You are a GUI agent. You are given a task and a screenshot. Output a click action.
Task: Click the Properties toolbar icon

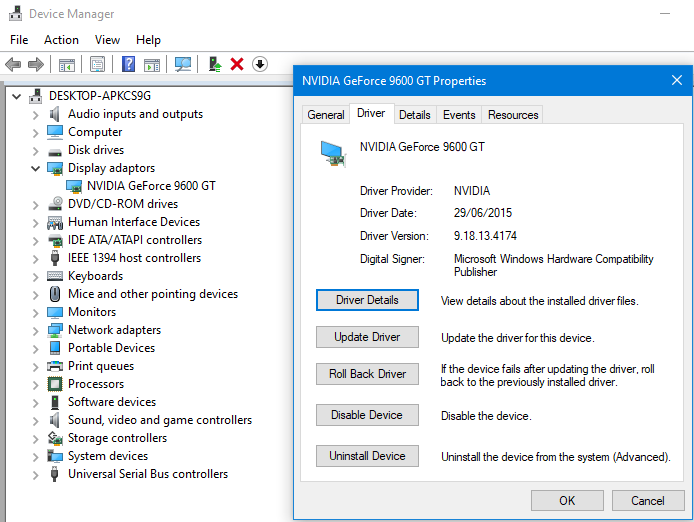tap(97, 65)
